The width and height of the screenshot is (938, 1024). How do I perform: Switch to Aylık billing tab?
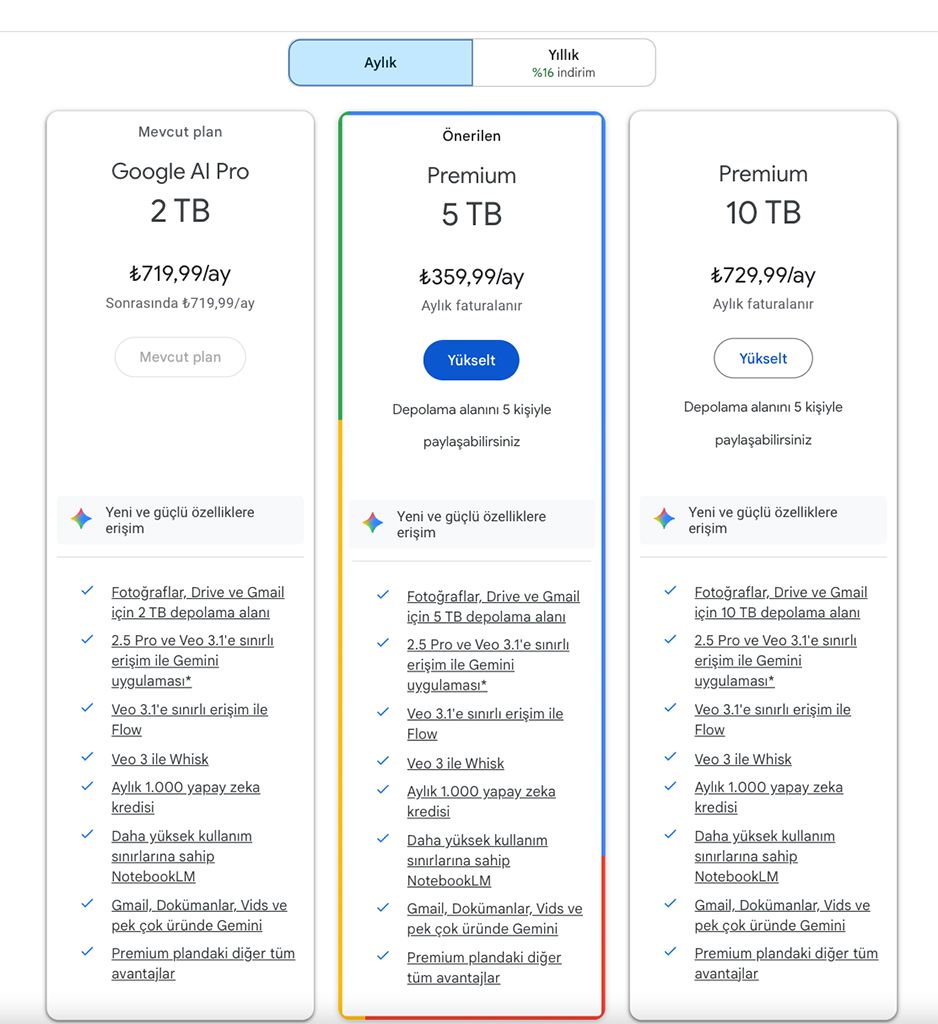tap(380, 63)
